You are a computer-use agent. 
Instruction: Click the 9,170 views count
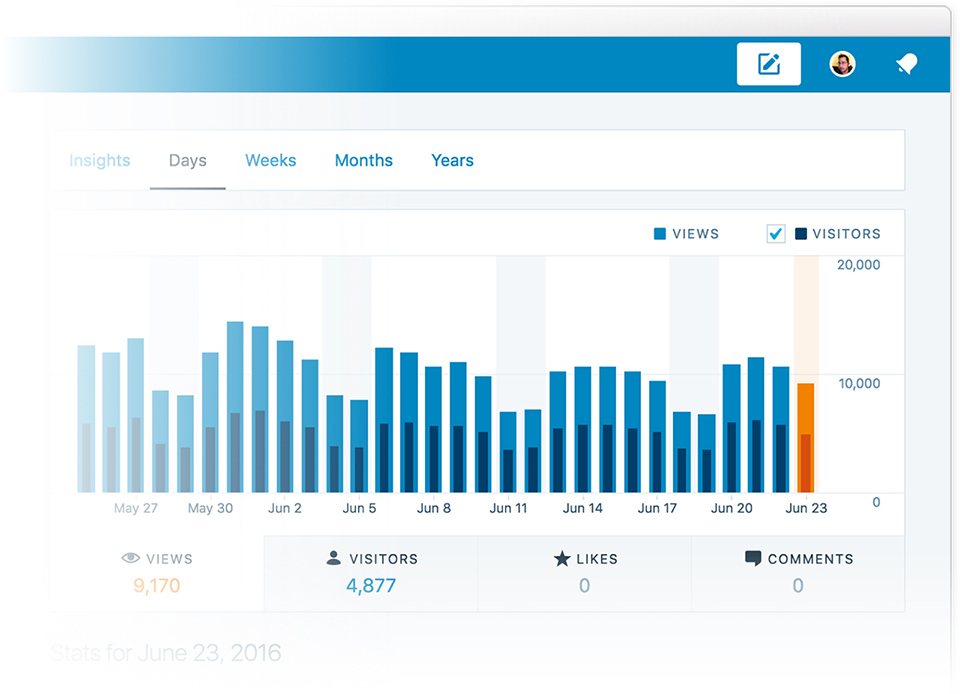coord(157,586)
